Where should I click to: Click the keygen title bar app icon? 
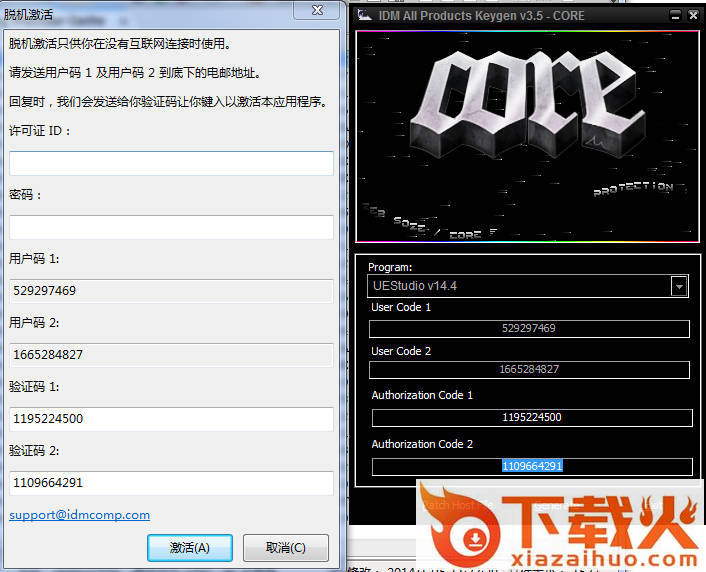(364, 15)
